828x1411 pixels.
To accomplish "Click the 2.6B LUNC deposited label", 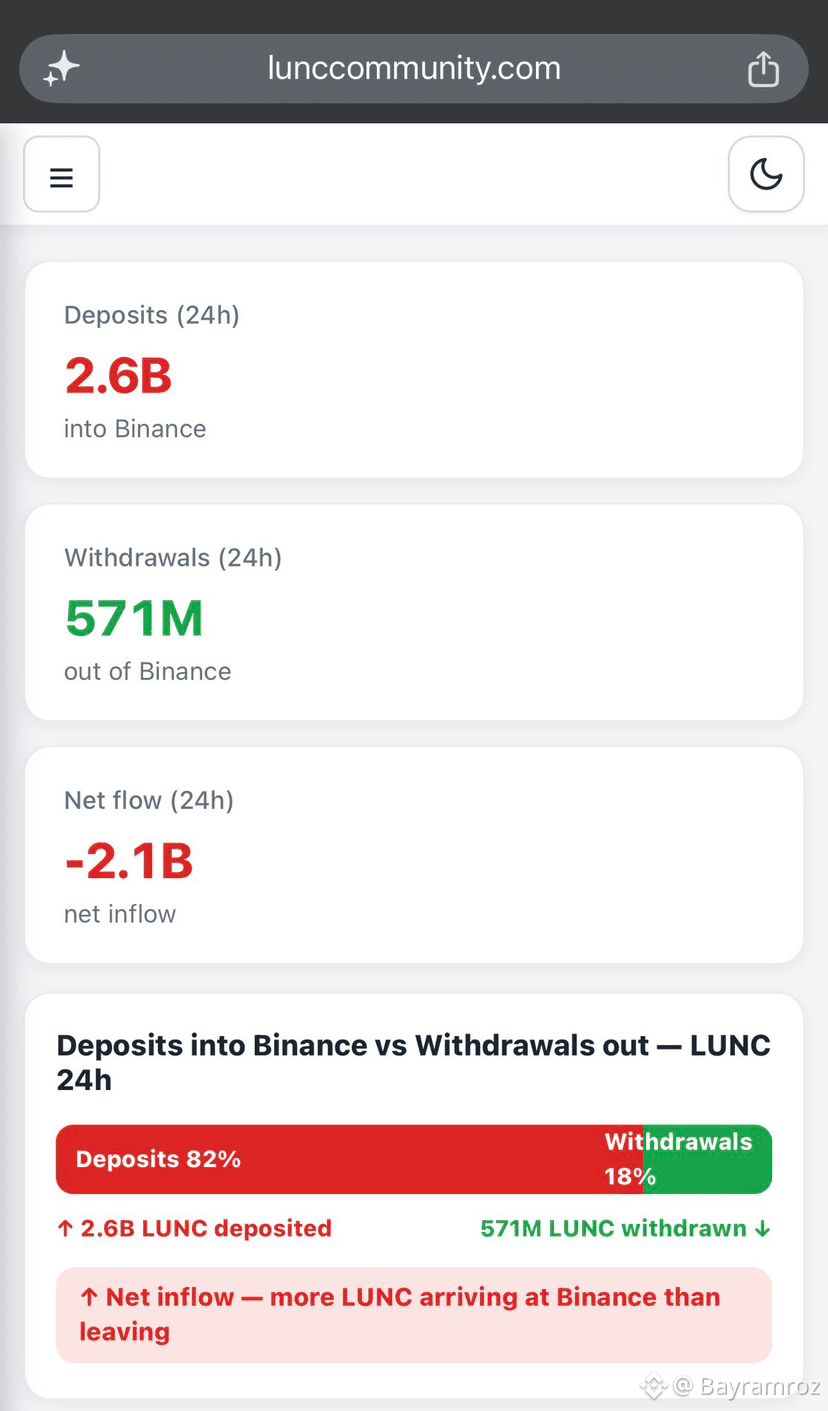I will (x=194, y=1228).
